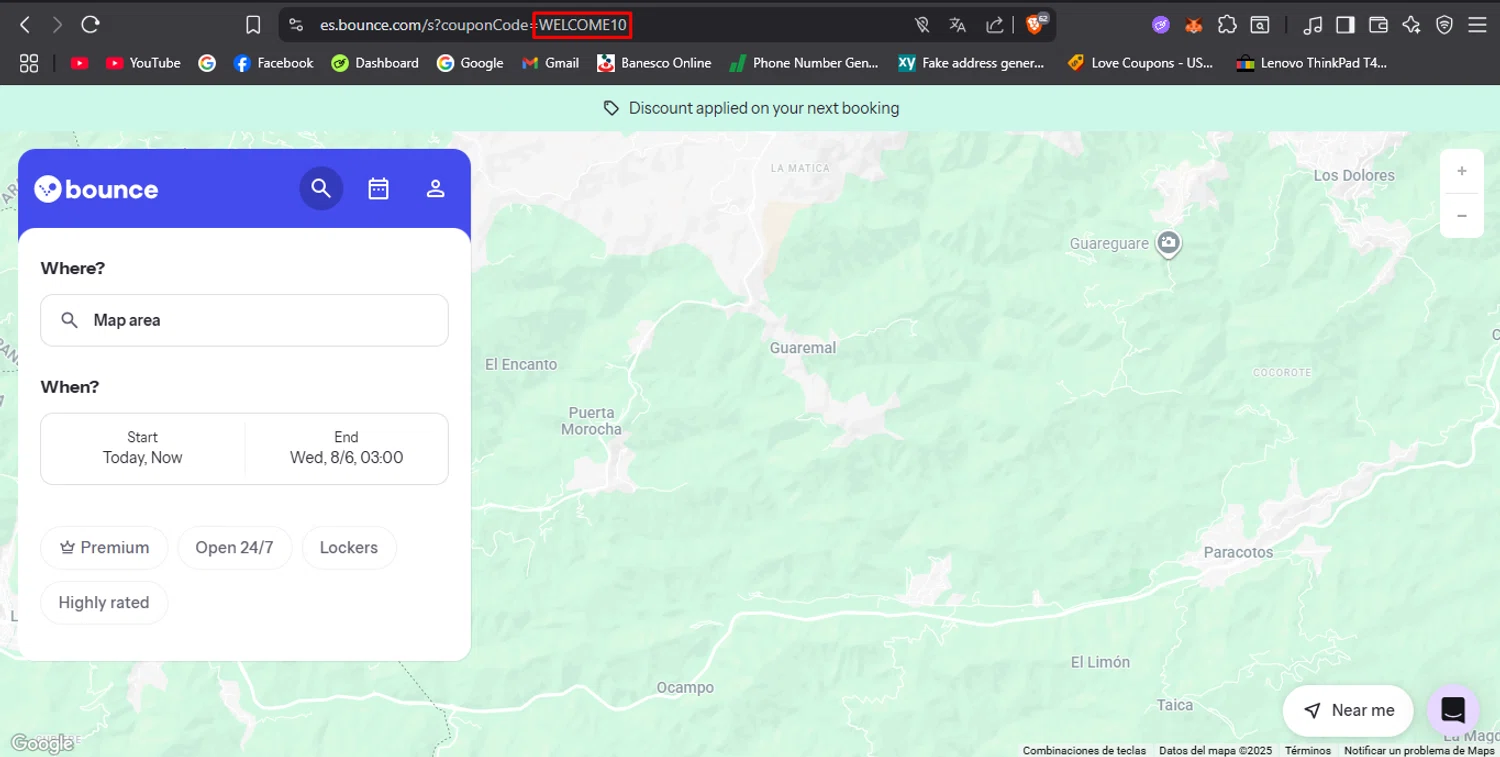Image resolution: width=1500 pixels, height=757 pixels.
Task: Bookmark this page
Action: (x=253, y=25)
